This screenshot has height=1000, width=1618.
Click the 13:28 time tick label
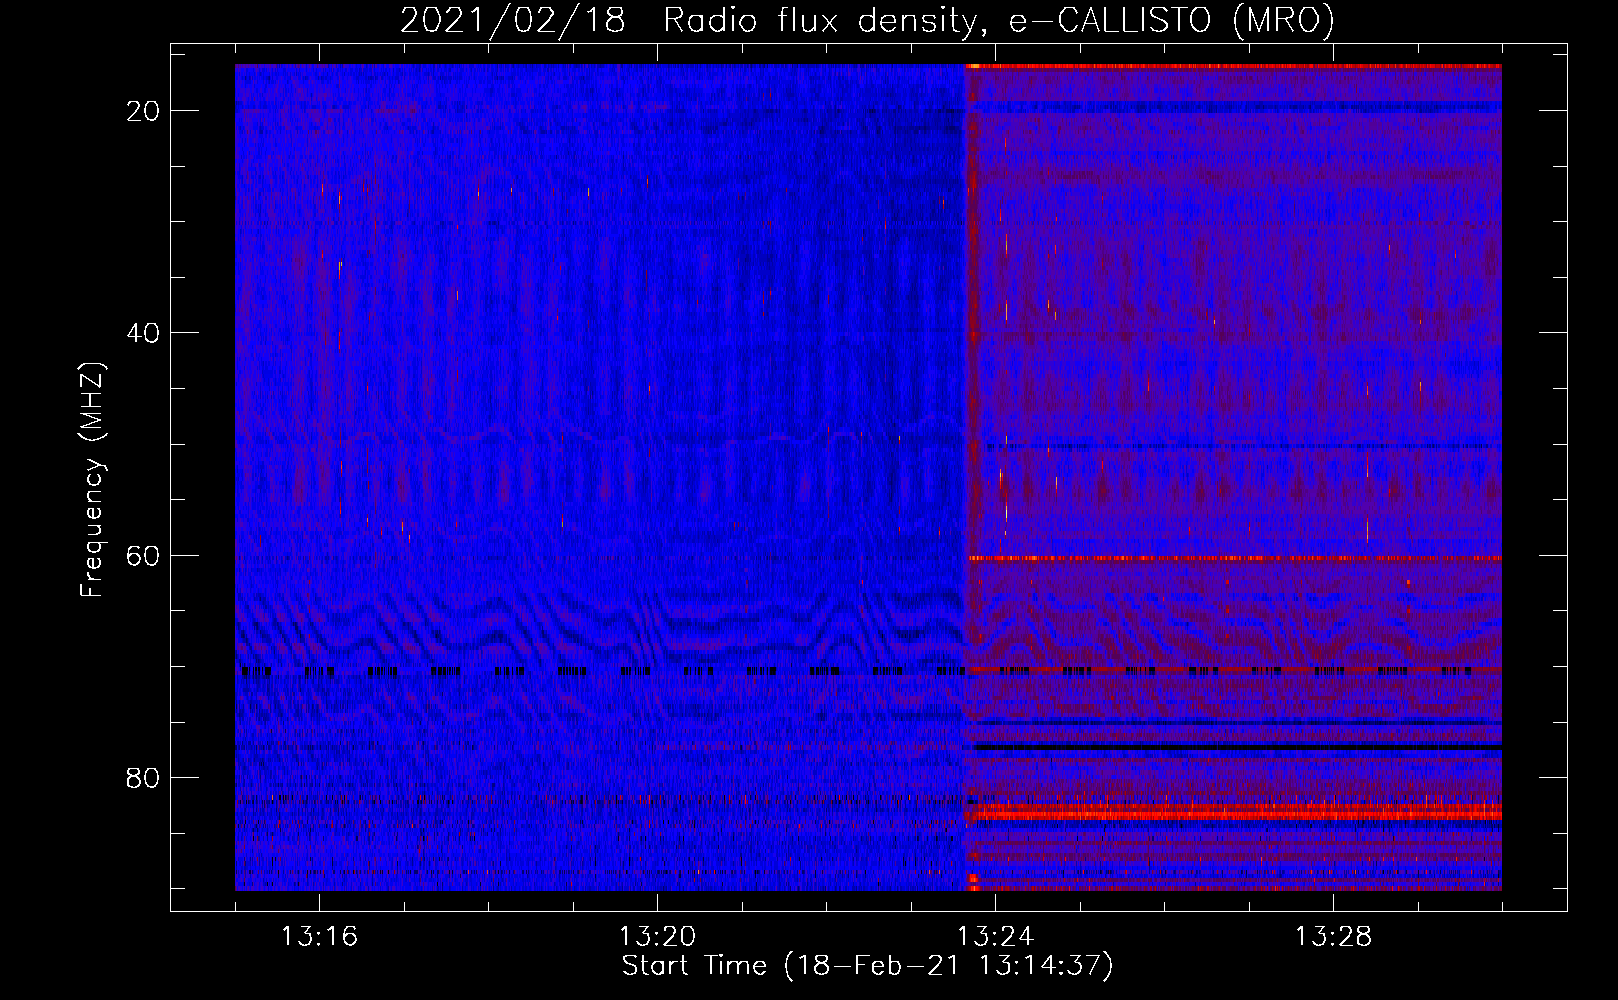tap(1333, 937)
